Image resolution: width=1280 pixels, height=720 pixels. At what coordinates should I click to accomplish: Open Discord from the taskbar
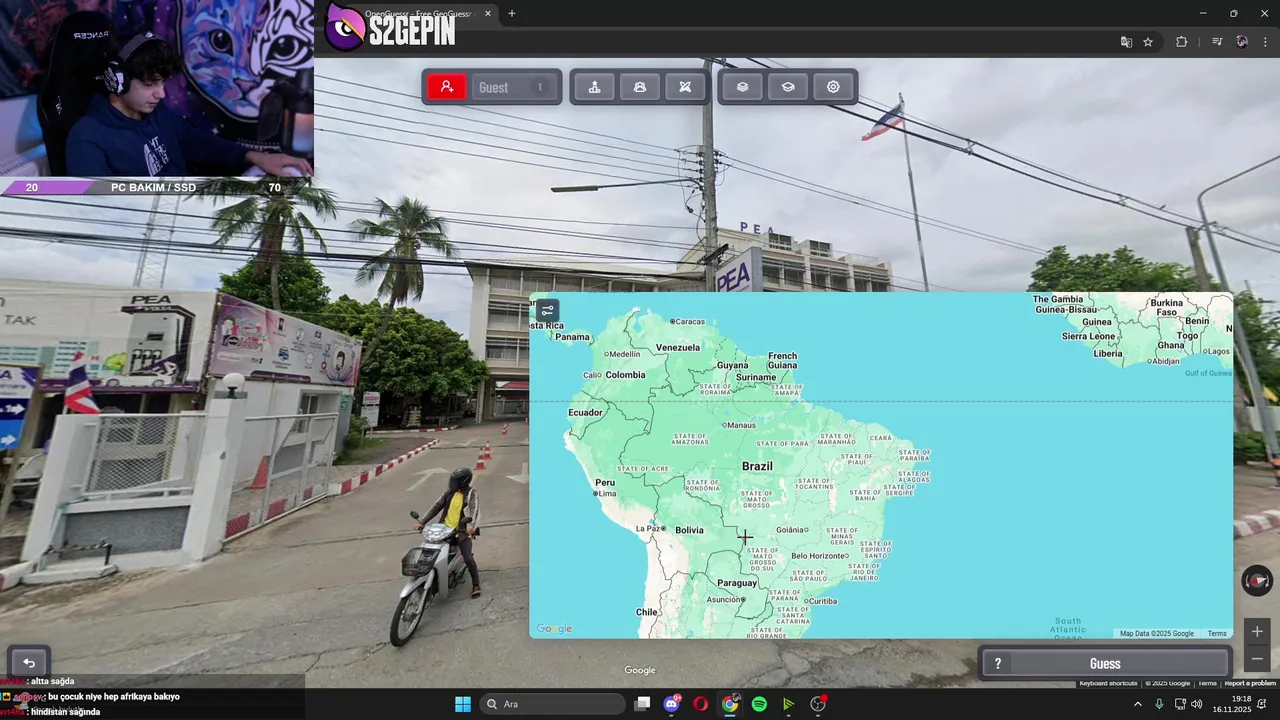coord(672,704)
